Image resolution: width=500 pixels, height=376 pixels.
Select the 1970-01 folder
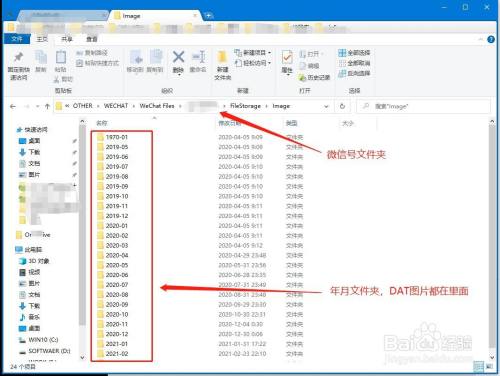pyautogui.click(x=117, y=137)
